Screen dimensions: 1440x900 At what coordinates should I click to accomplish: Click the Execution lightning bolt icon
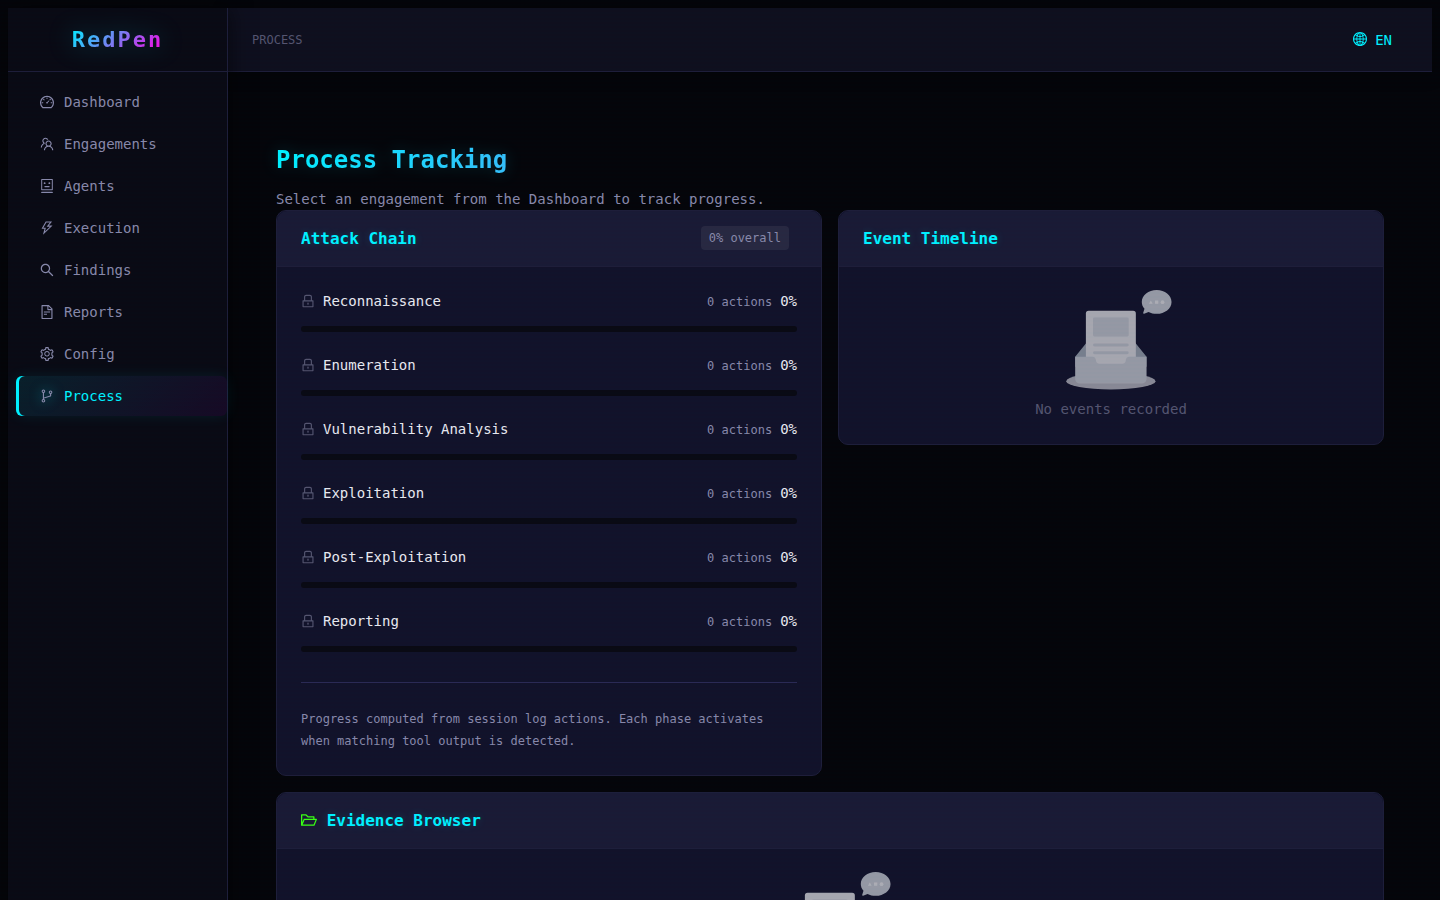(x=47, y=228)
